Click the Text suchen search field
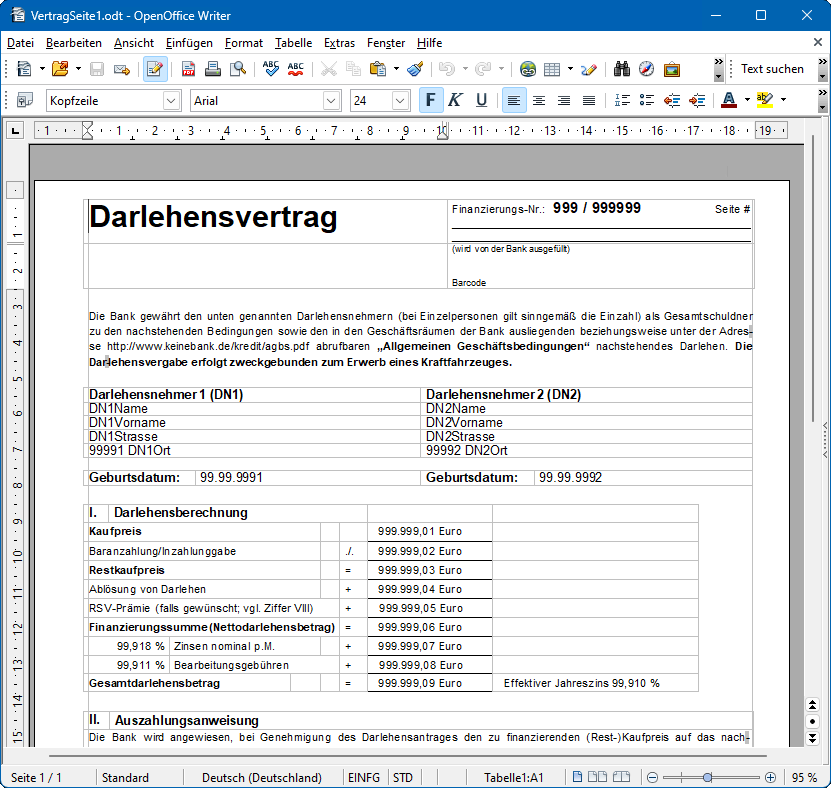The image size is (831, 788). click(x=772, y=69)
